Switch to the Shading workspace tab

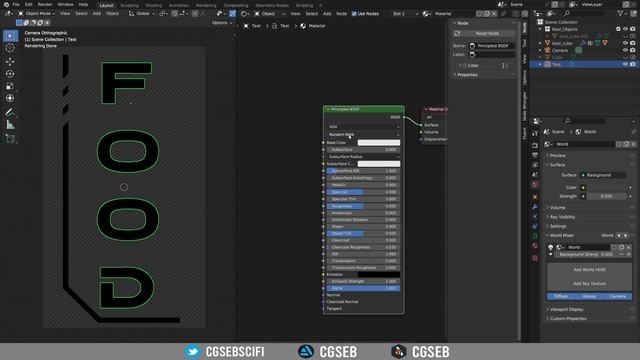[x=153, y=6]
